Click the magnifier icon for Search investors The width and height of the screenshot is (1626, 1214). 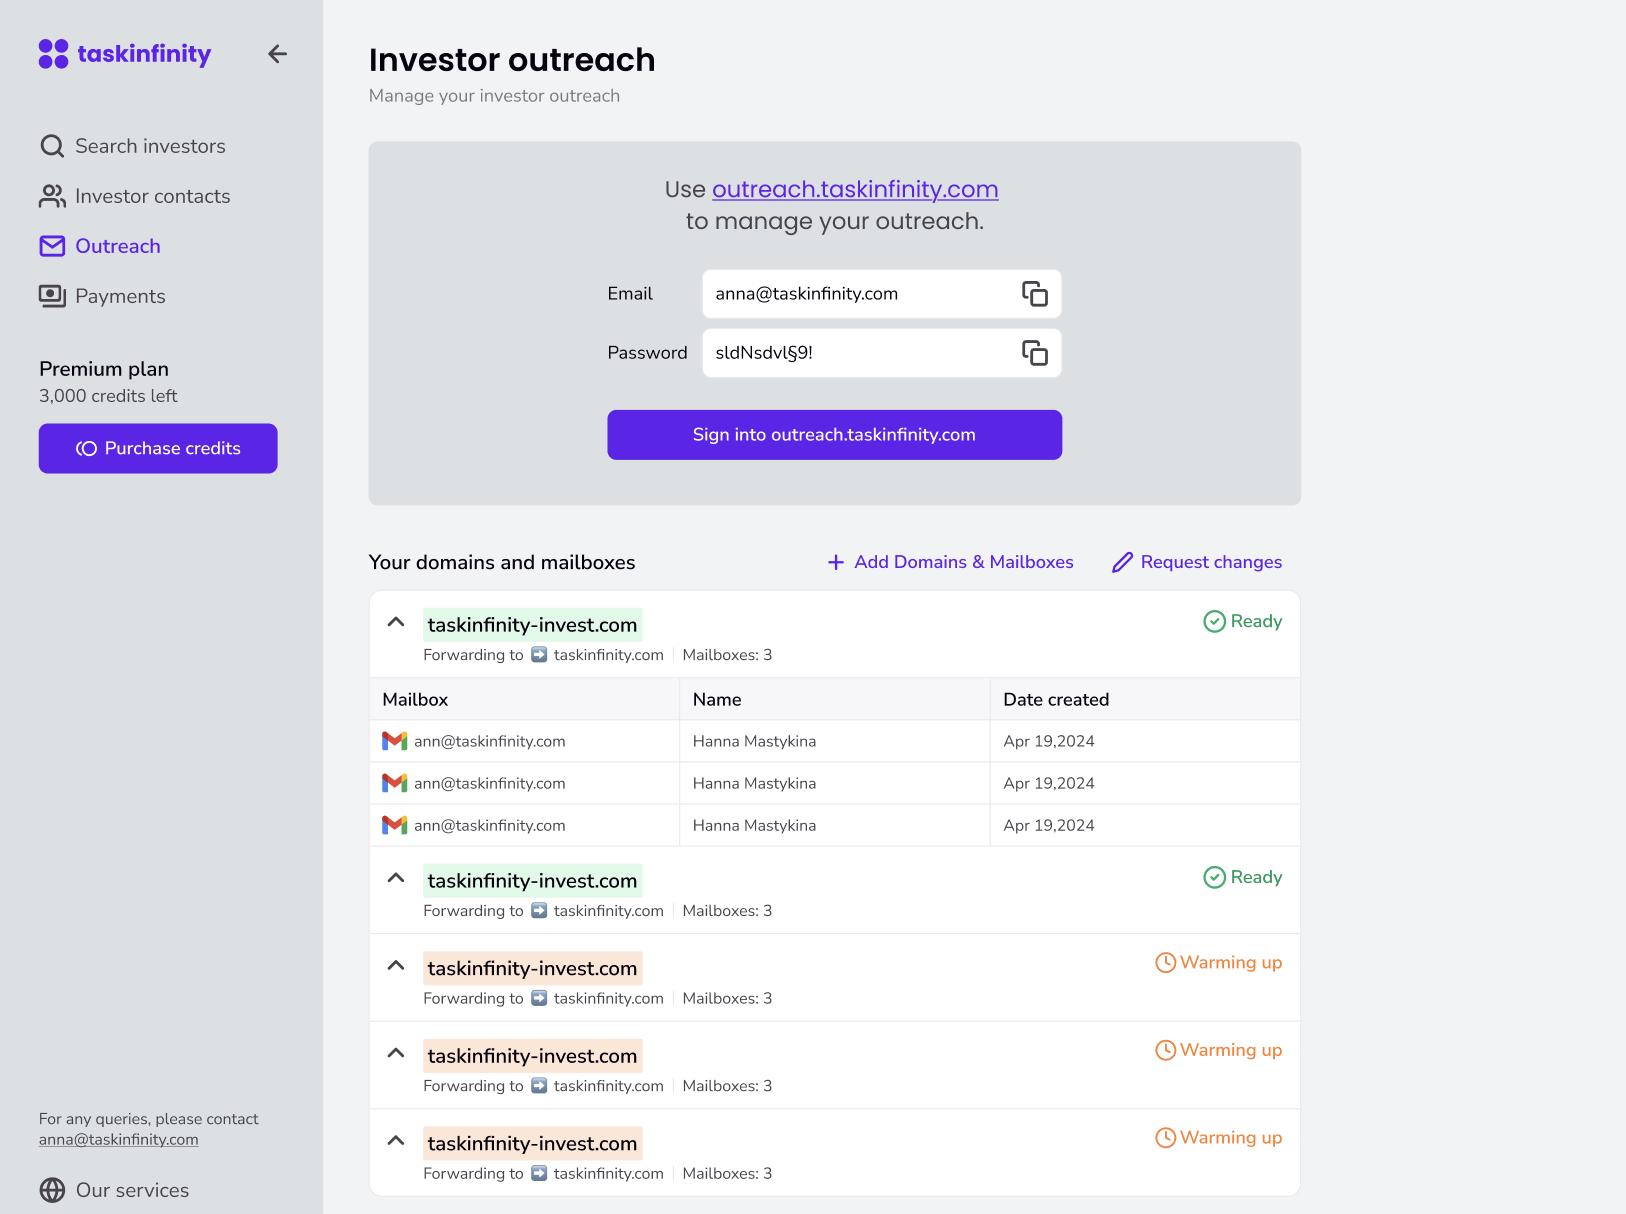52,146
